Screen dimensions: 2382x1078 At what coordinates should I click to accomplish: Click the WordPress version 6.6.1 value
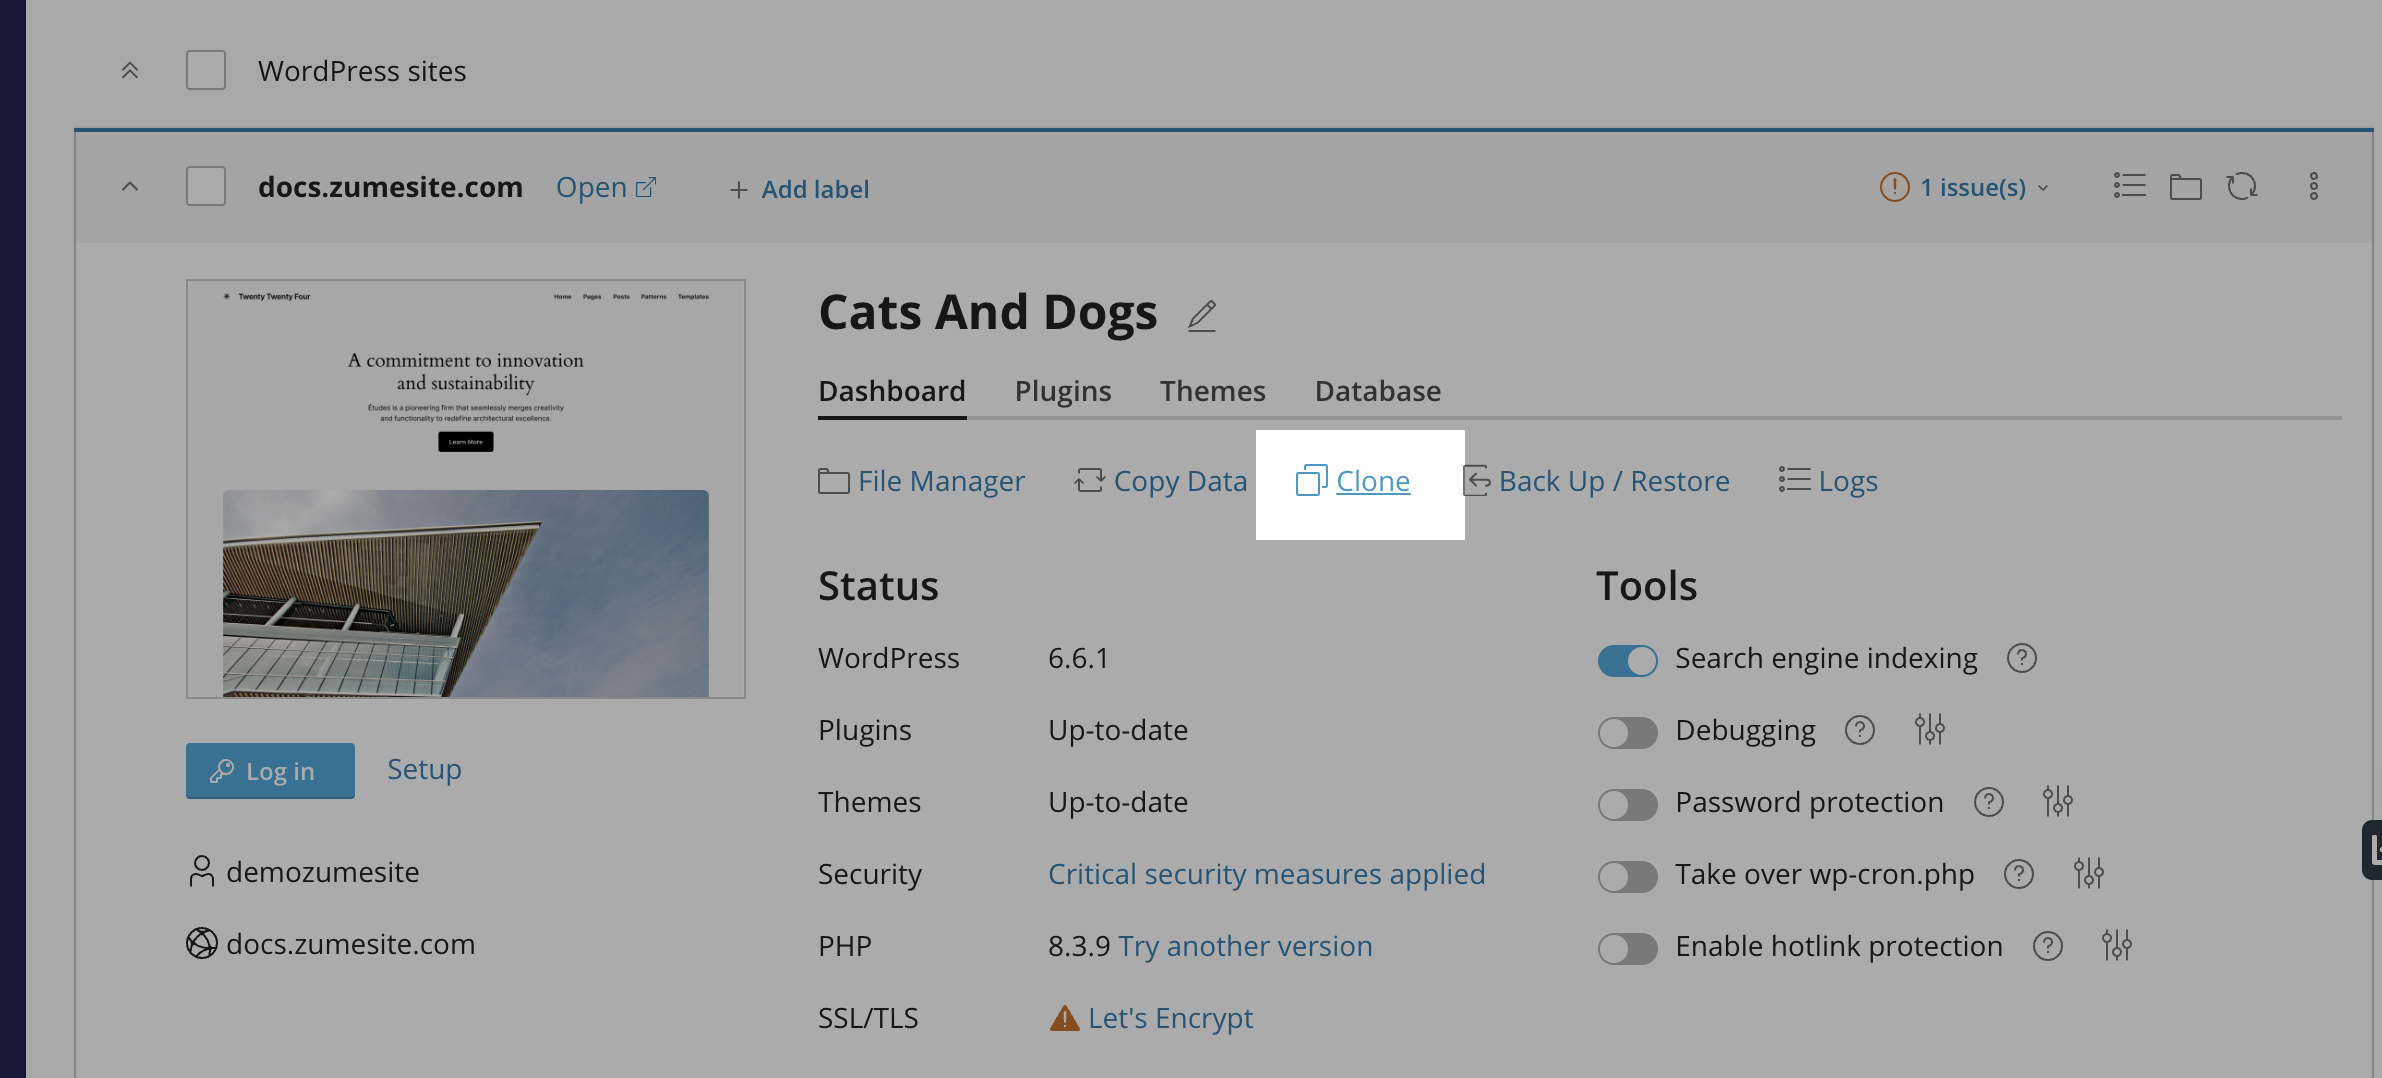click(x=1078, y=658)
